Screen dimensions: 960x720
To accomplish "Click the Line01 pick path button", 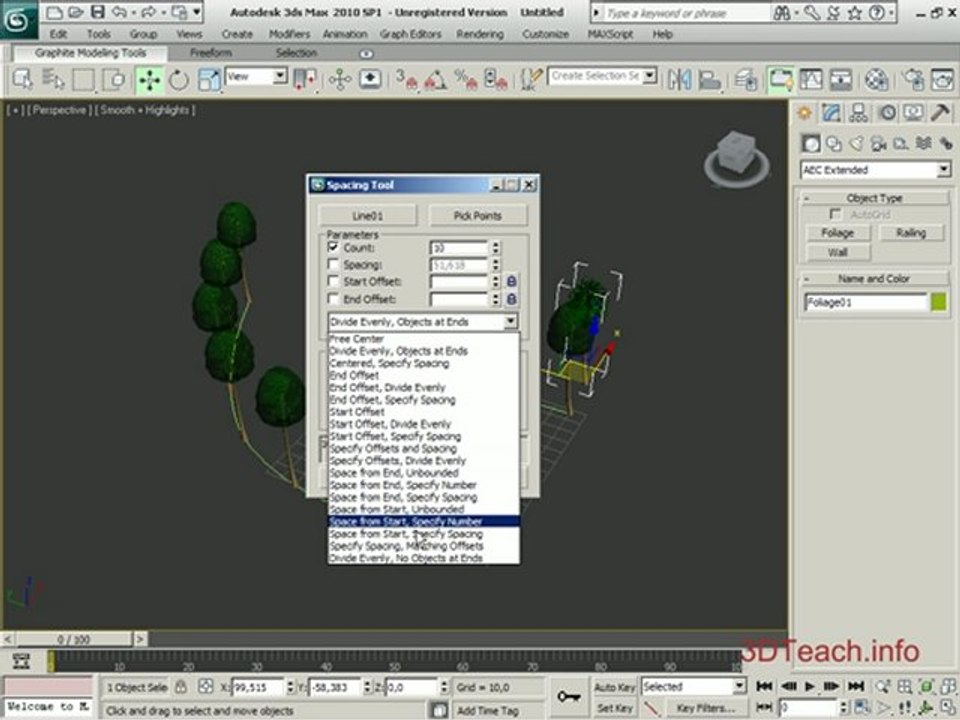I will pos(367,216).
